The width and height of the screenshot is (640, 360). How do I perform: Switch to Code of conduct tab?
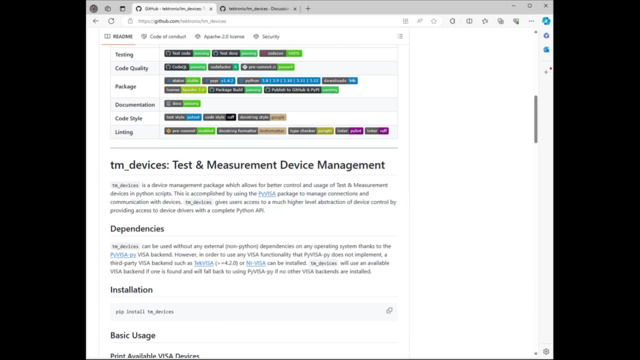[163, 36]
